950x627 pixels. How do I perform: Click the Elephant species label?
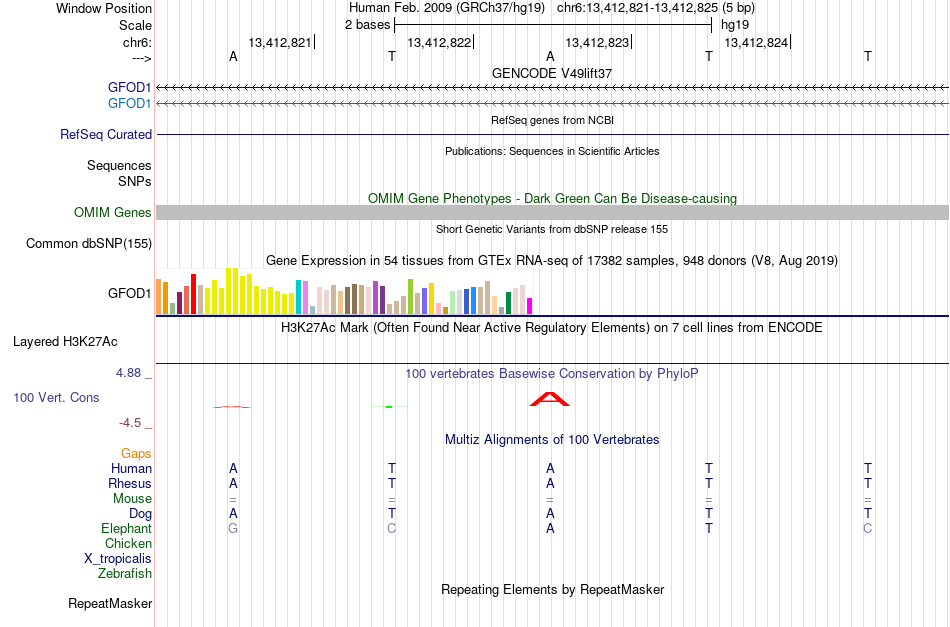click(x=127, y=528)
